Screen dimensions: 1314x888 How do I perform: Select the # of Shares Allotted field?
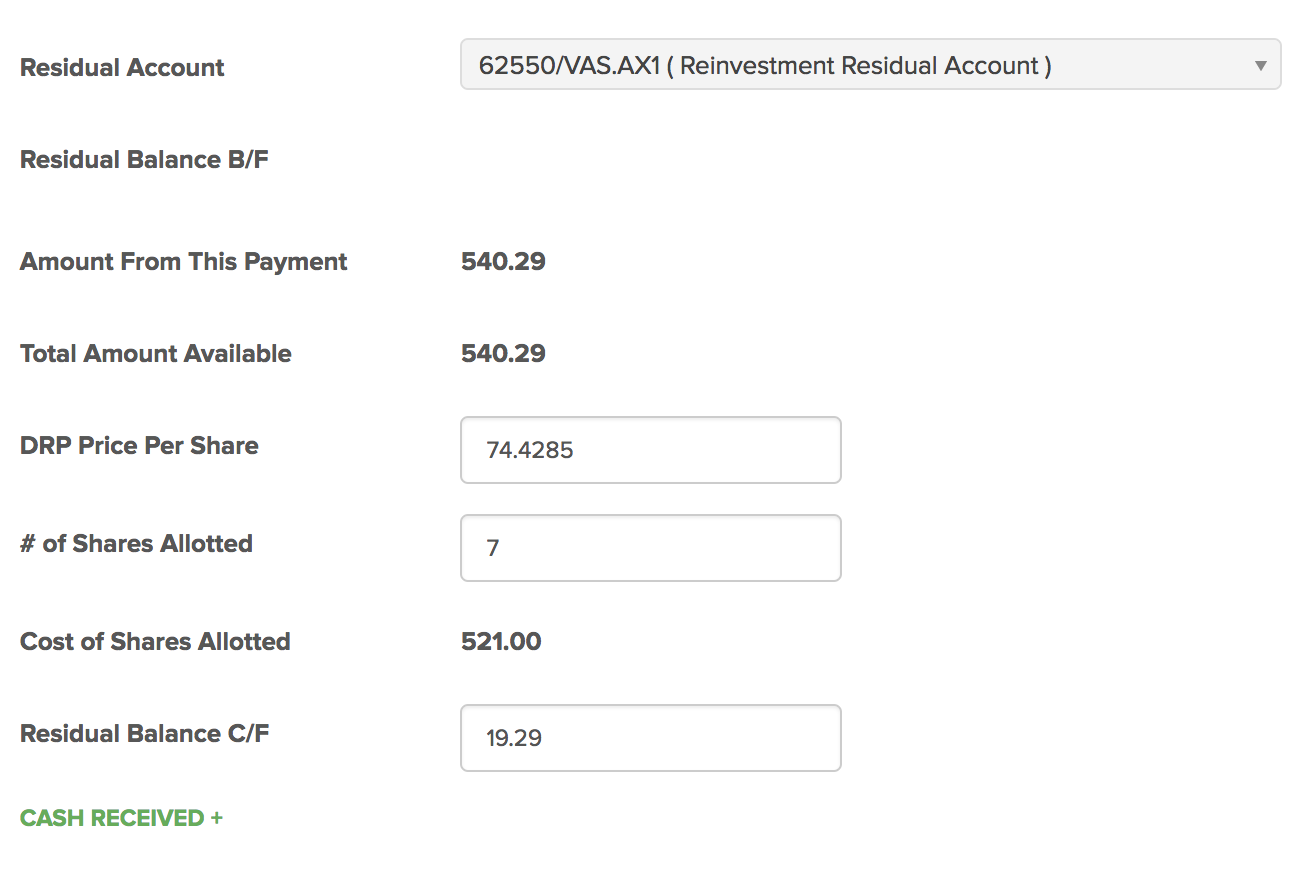tap(650, 548)
